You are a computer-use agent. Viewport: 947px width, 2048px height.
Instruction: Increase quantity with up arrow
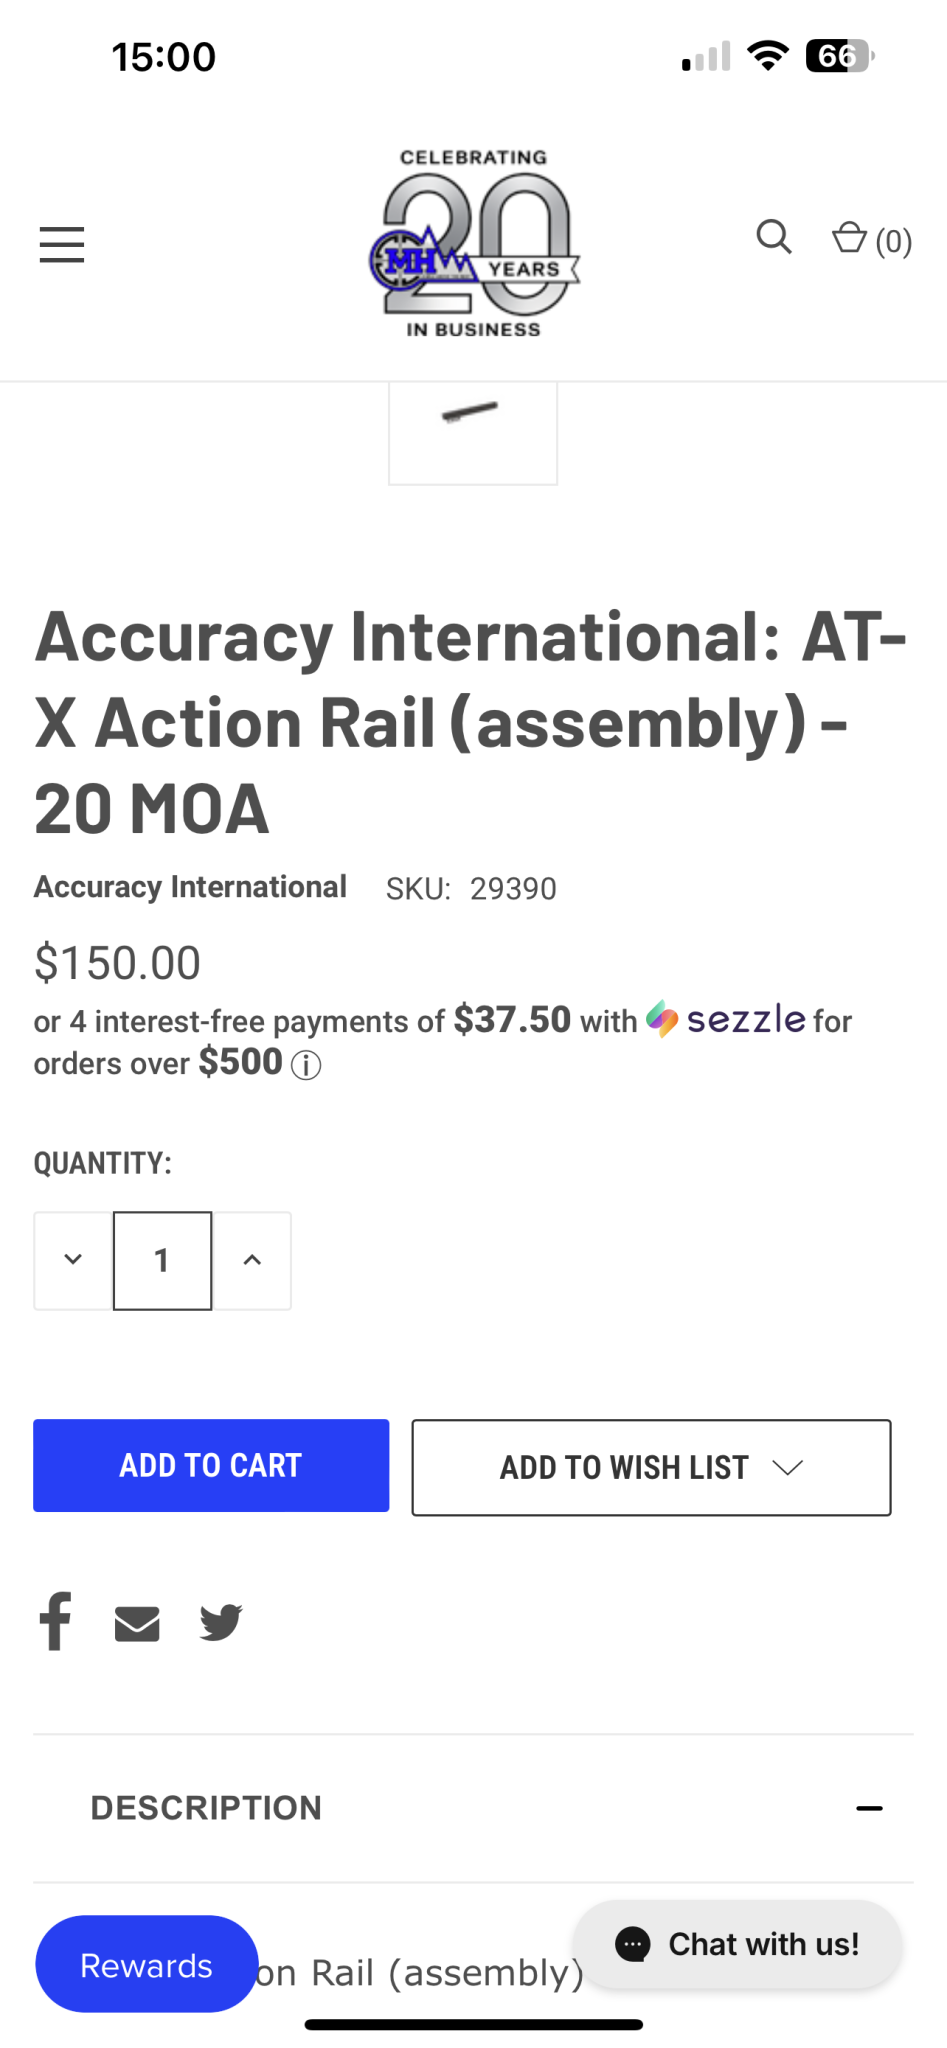(252, 1260)
